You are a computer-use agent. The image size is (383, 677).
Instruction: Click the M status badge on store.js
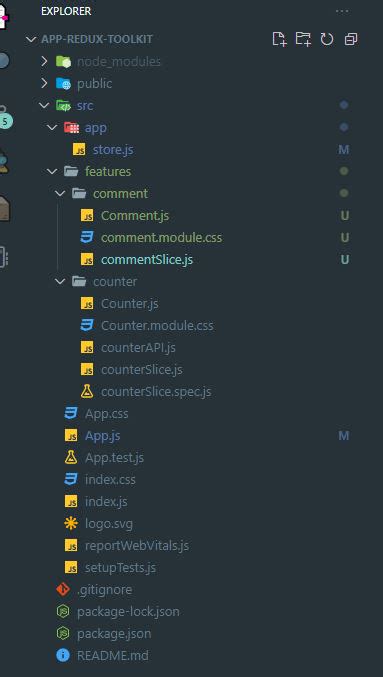[x=344, y=150]
